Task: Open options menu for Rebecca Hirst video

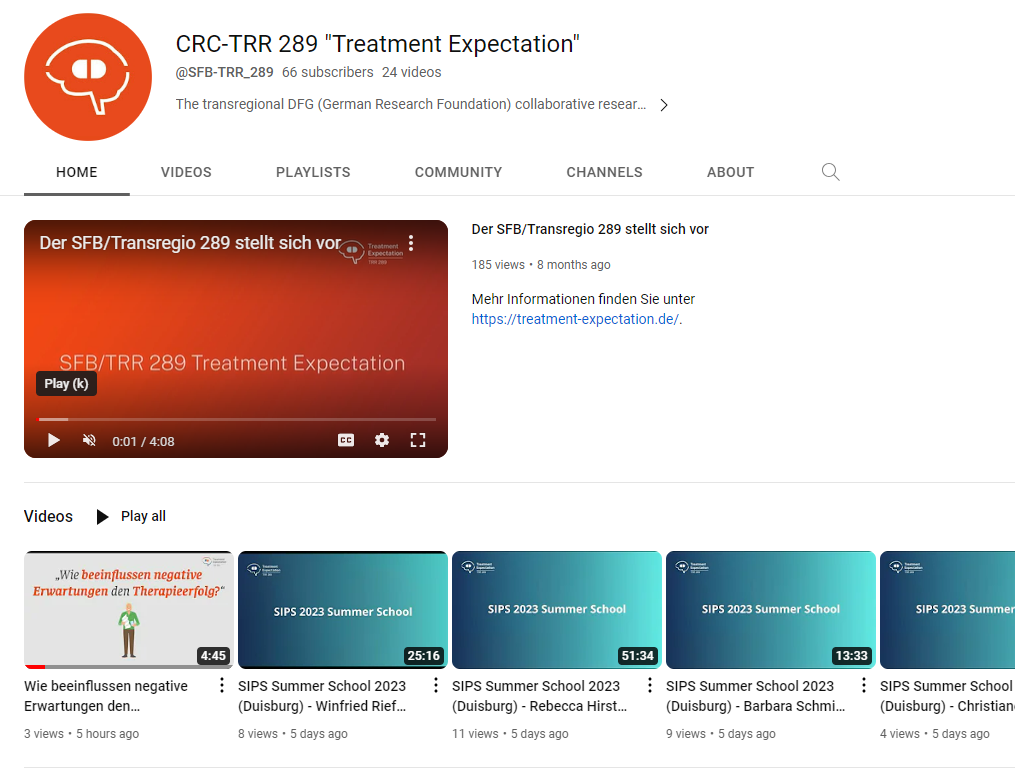Action: pos(649,685)
